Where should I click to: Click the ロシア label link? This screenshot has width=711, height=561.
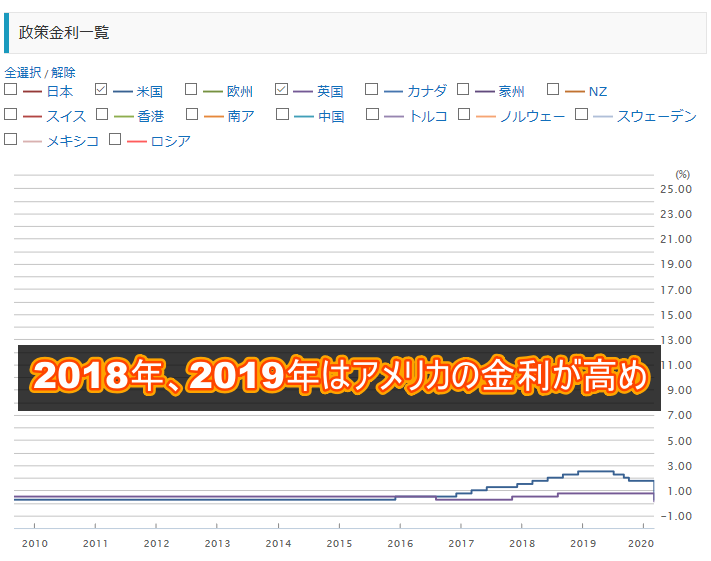pyautogui.click(x=170, y=141)
